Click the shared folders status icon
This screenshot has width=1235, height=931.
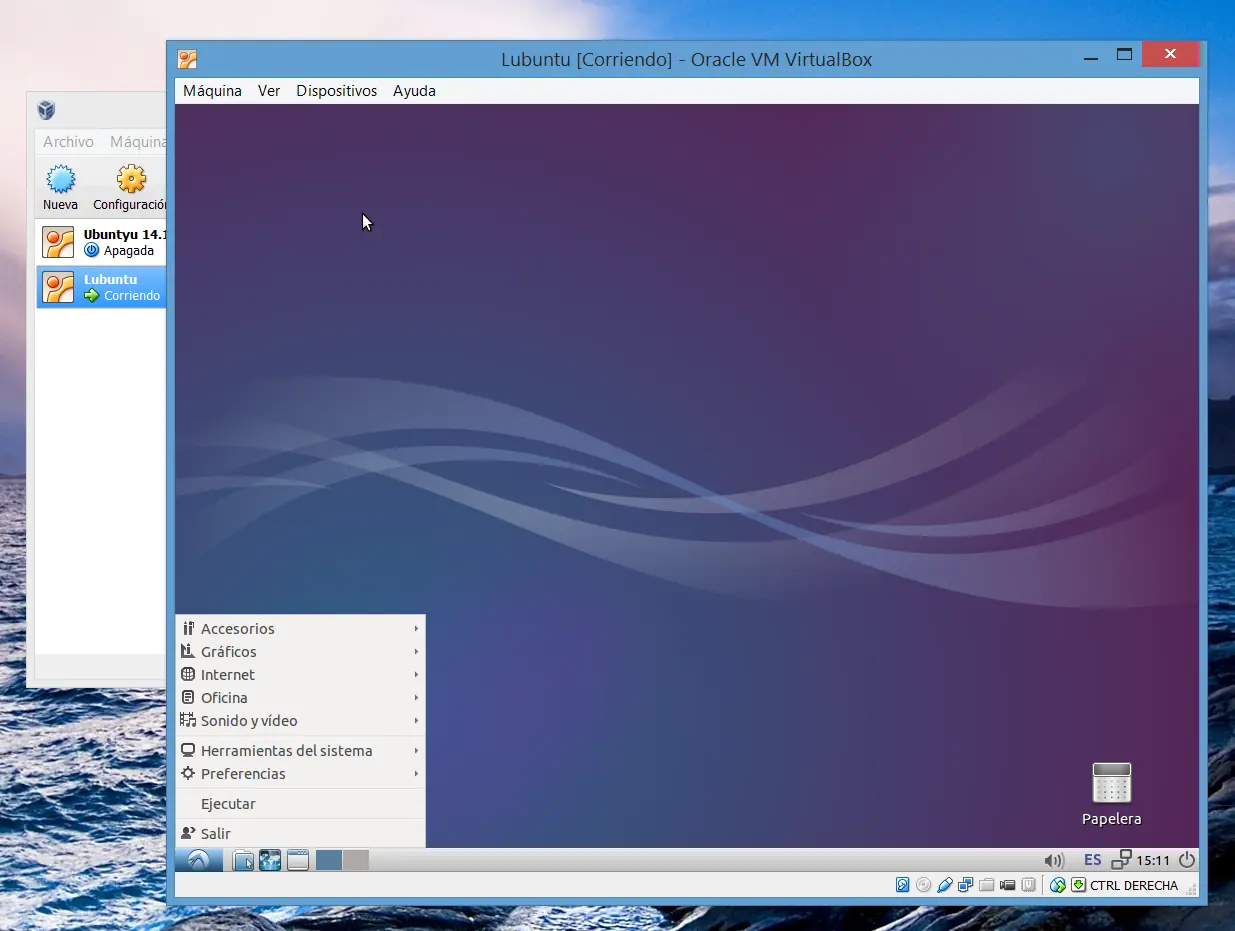coord(986,884)
